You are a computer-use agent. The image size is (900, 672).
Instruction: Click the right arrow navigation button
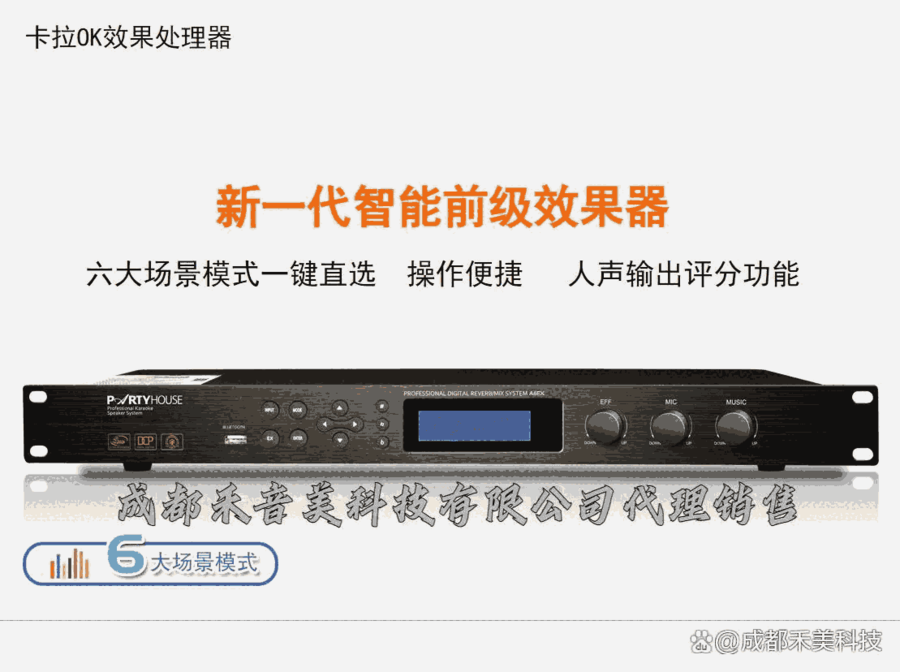point(355,424)
